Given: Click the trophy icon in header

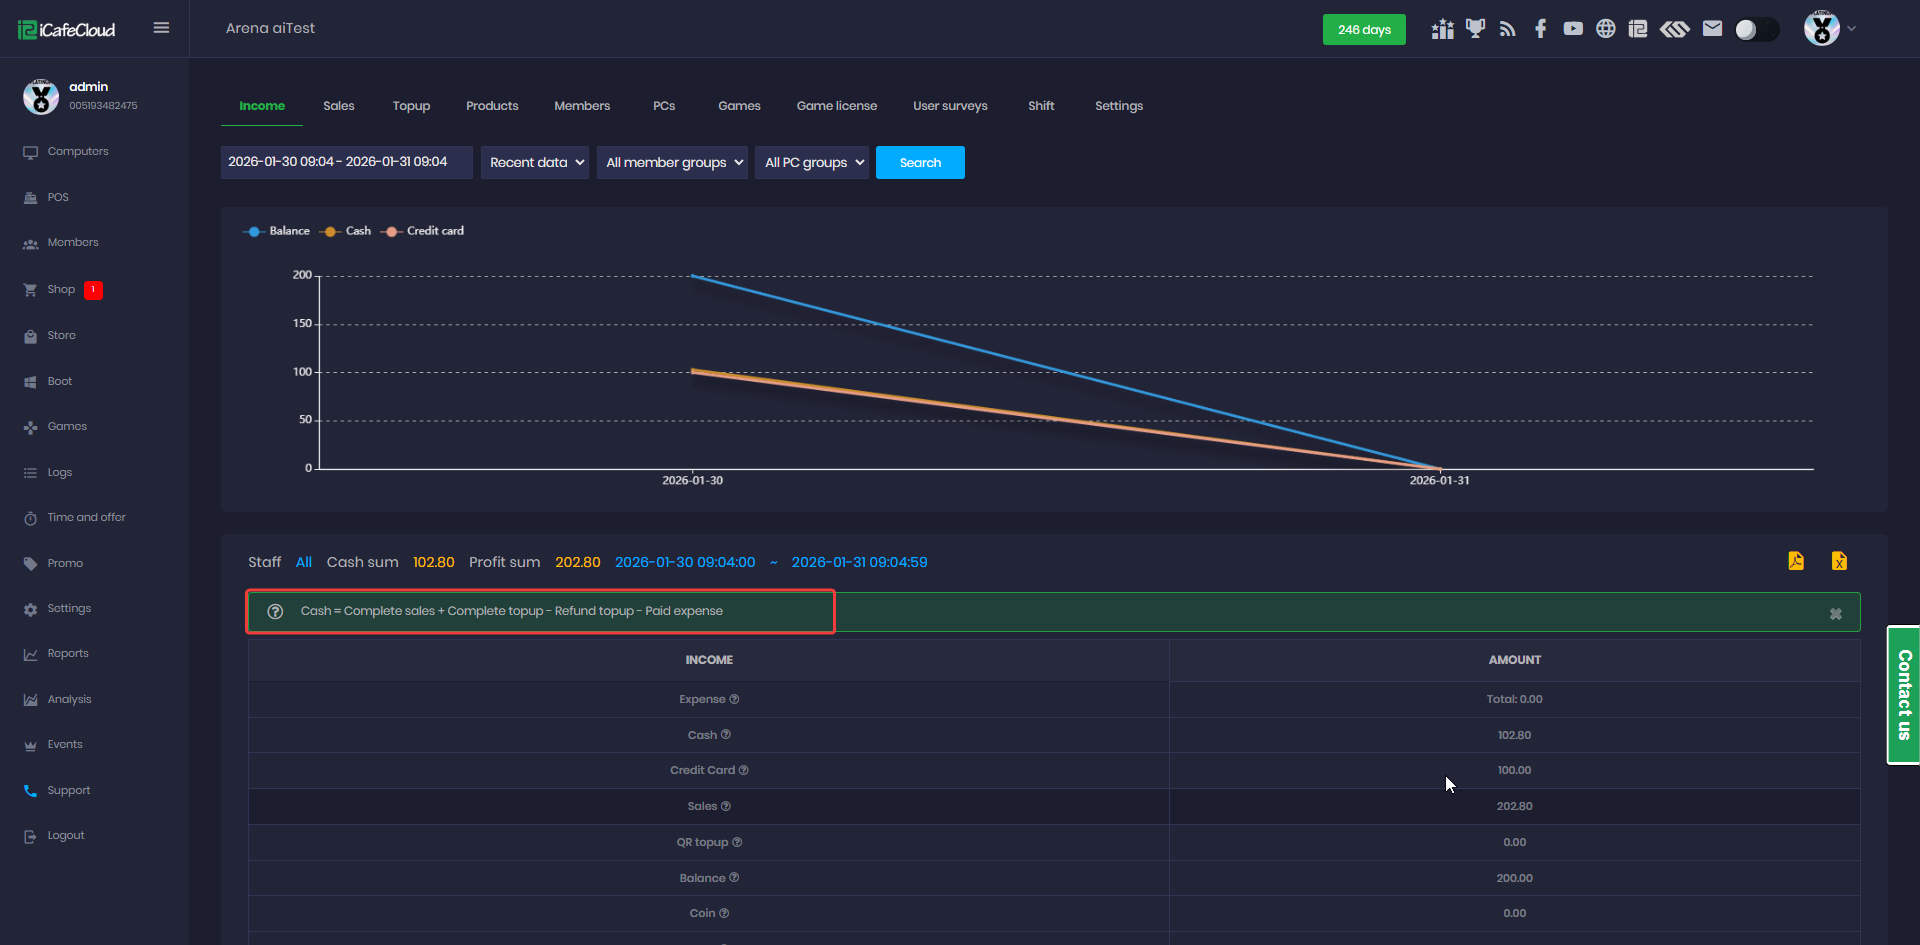Looking at the screenshot, I should point(1475,29).
